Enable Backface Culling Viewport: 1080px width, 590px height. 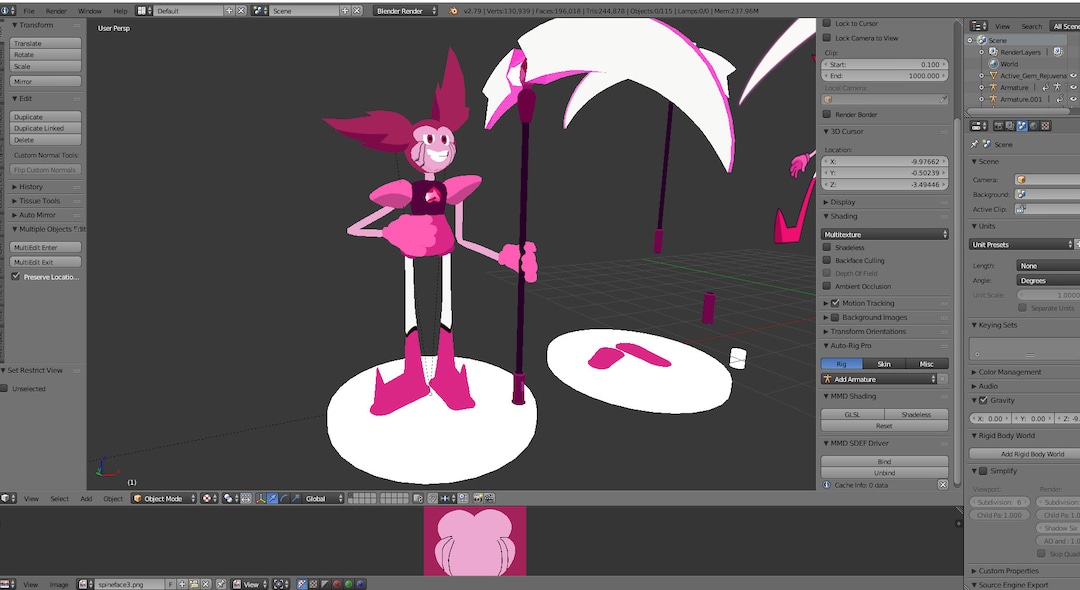(824, 260)
